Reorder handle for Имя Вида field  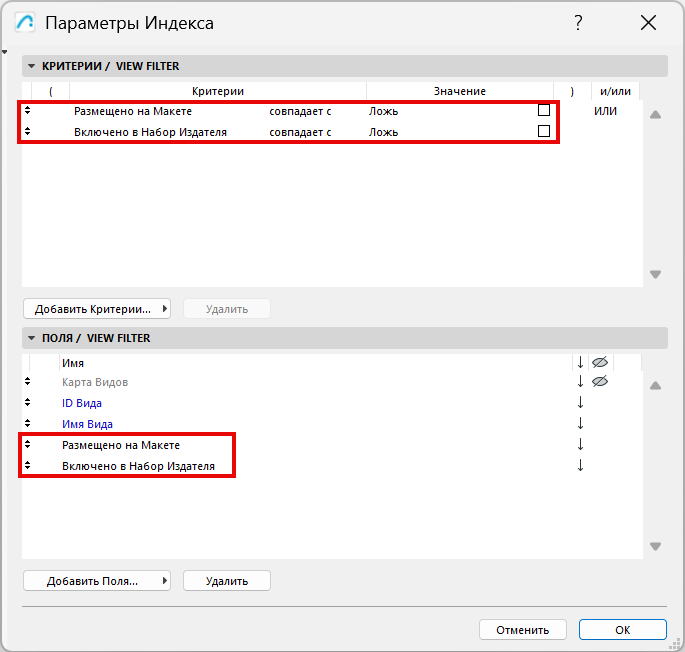pyautogui.click(x=28, y=423)
